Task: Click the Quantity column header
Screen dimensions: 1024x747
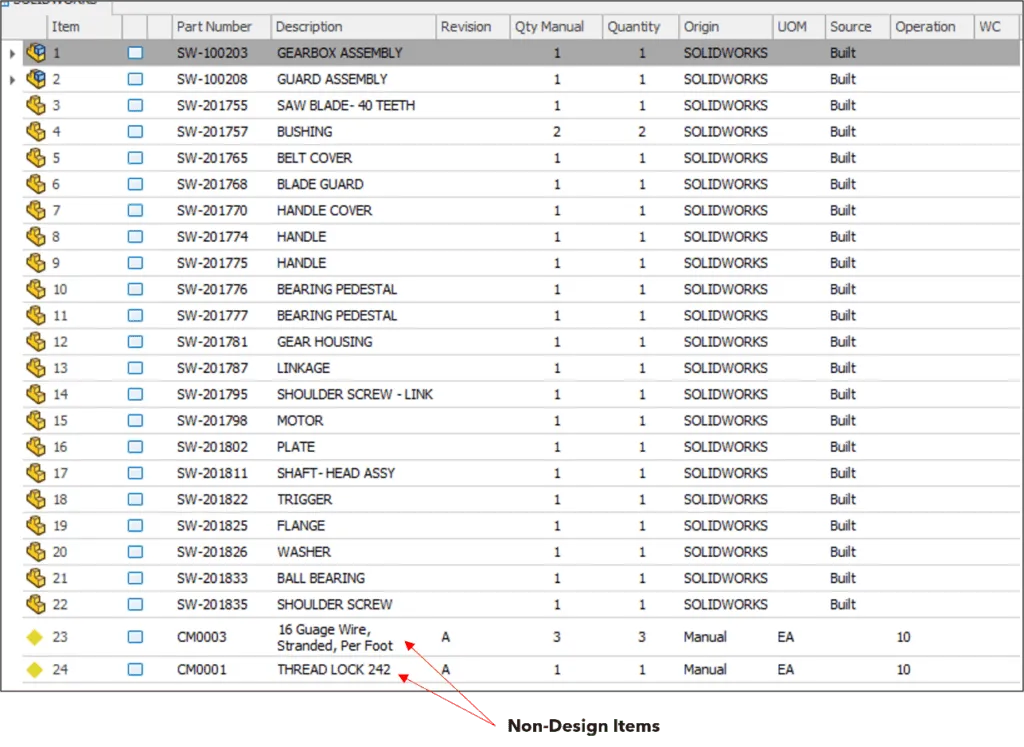Action: pos(633,27)
